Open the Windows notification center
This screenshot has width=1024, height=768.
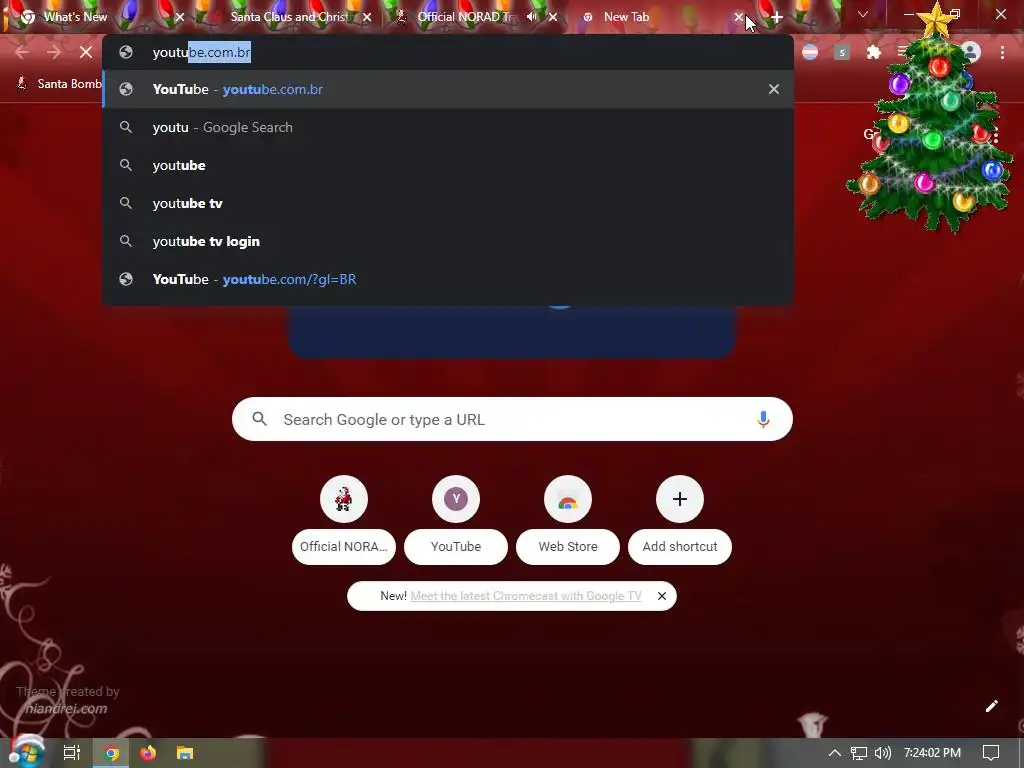[991, 753]
